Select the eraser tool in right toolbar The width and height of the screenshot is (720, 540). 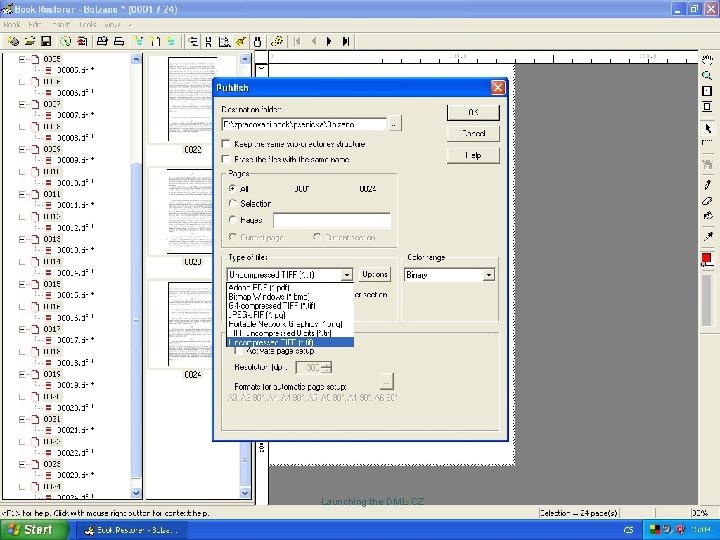707,201
